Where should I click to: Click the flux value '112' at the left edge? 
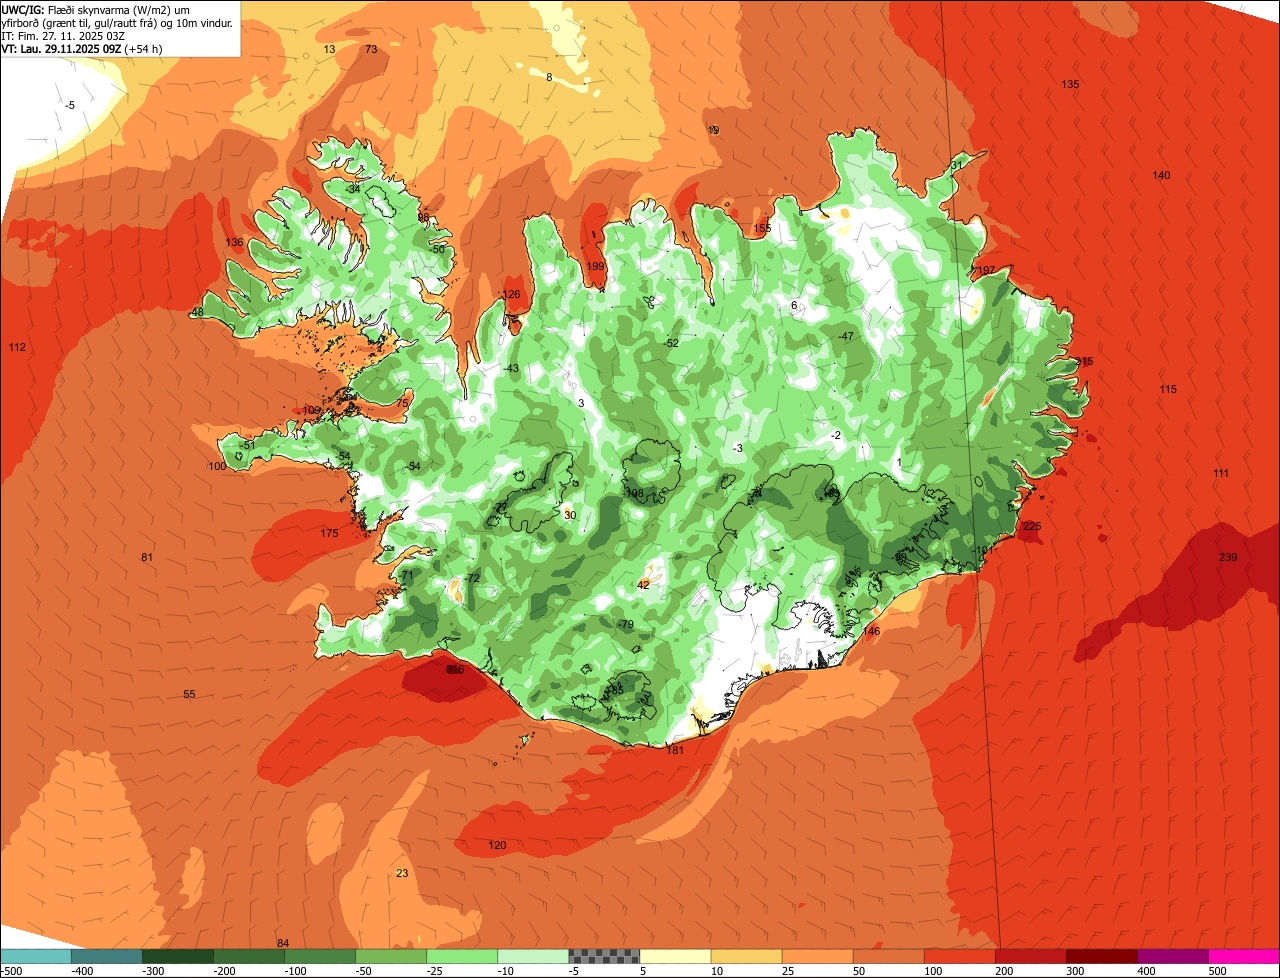point(17,347)
